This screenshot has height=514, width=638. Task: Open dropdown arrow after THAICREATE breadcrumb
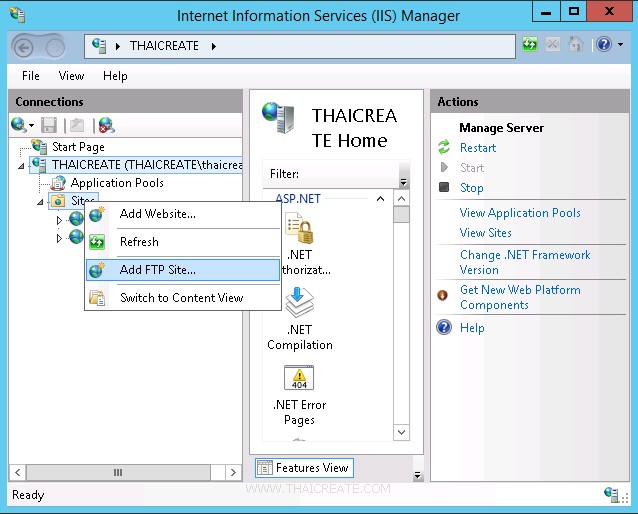(x=214, y=46)
